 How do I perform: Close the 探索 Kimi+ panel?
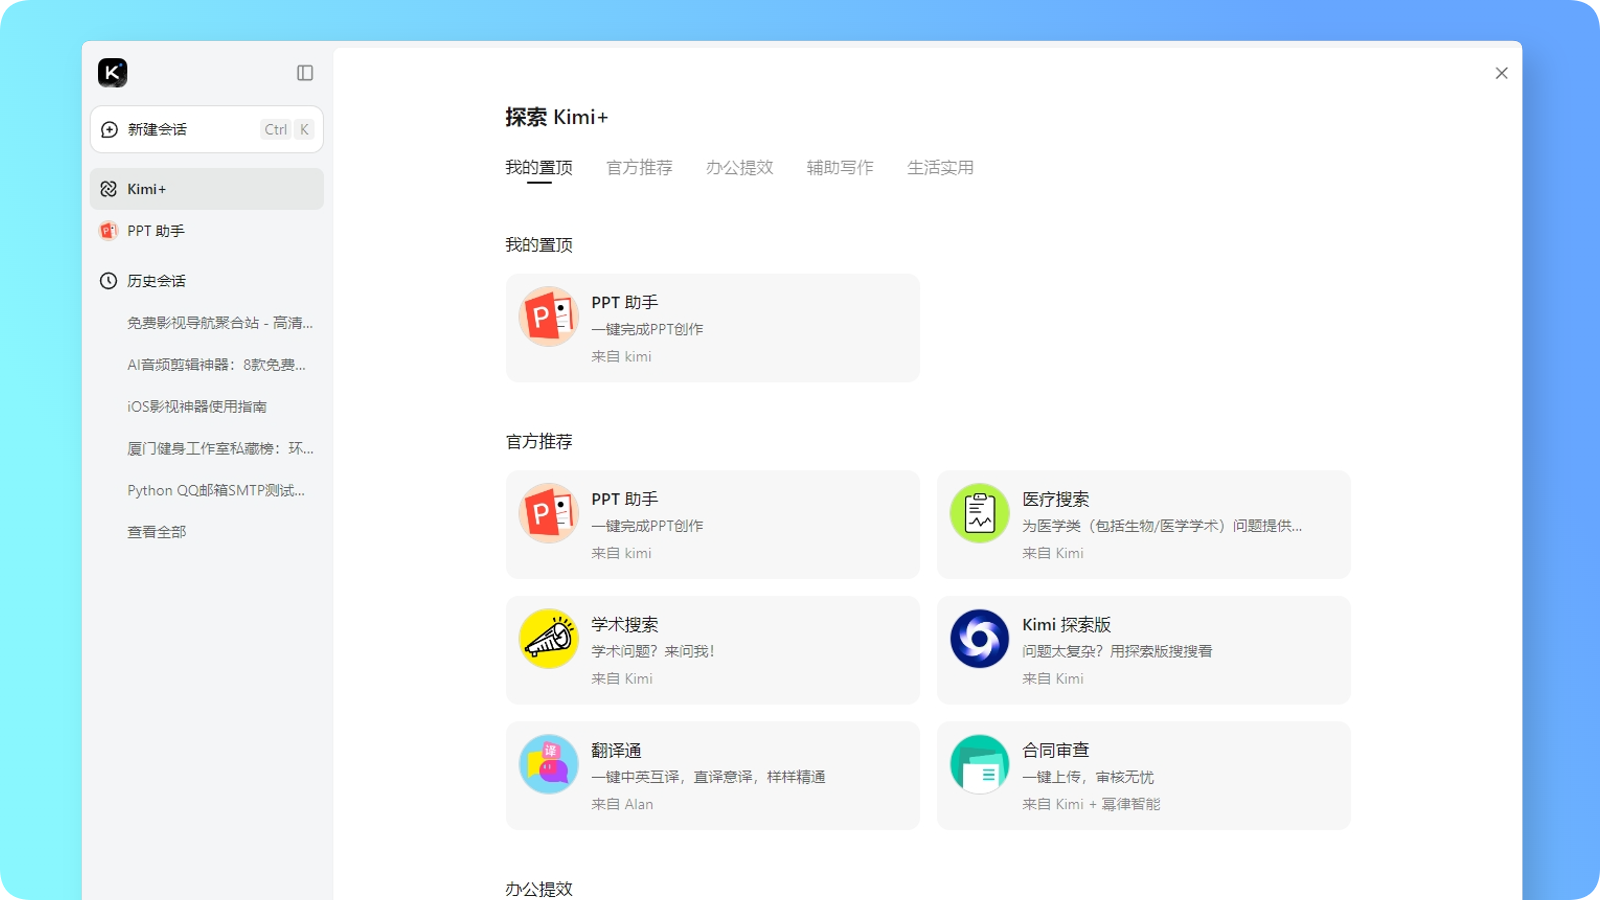coord(1501,73)
